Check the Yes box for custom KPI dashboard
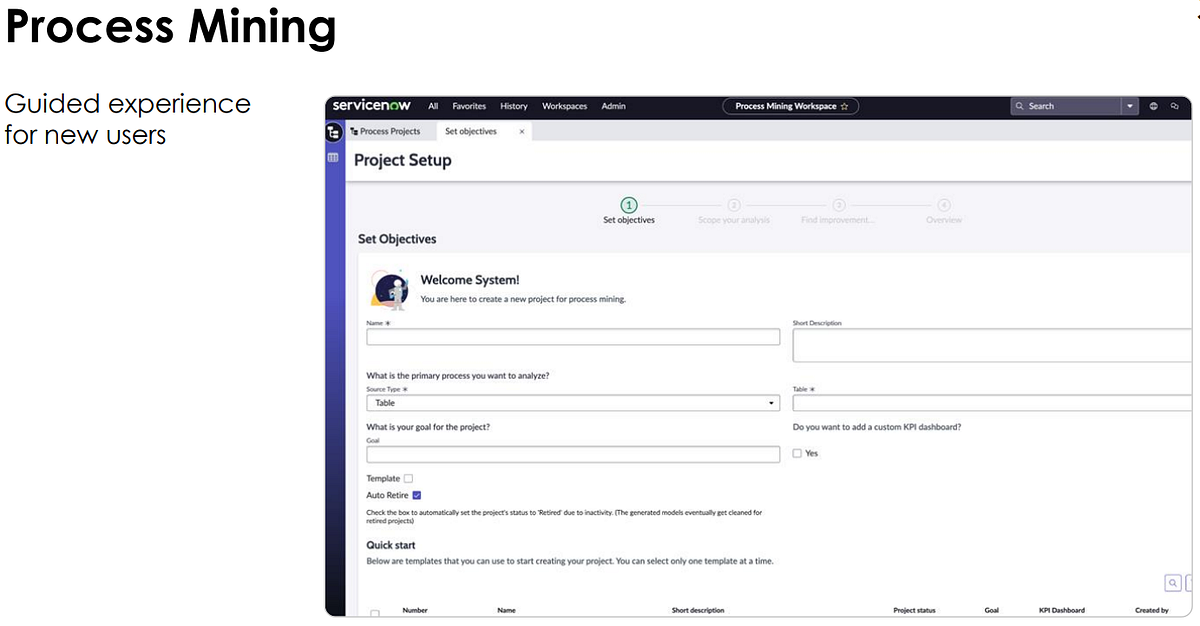Screen dimensions: 1200x626 click(797, 453)
